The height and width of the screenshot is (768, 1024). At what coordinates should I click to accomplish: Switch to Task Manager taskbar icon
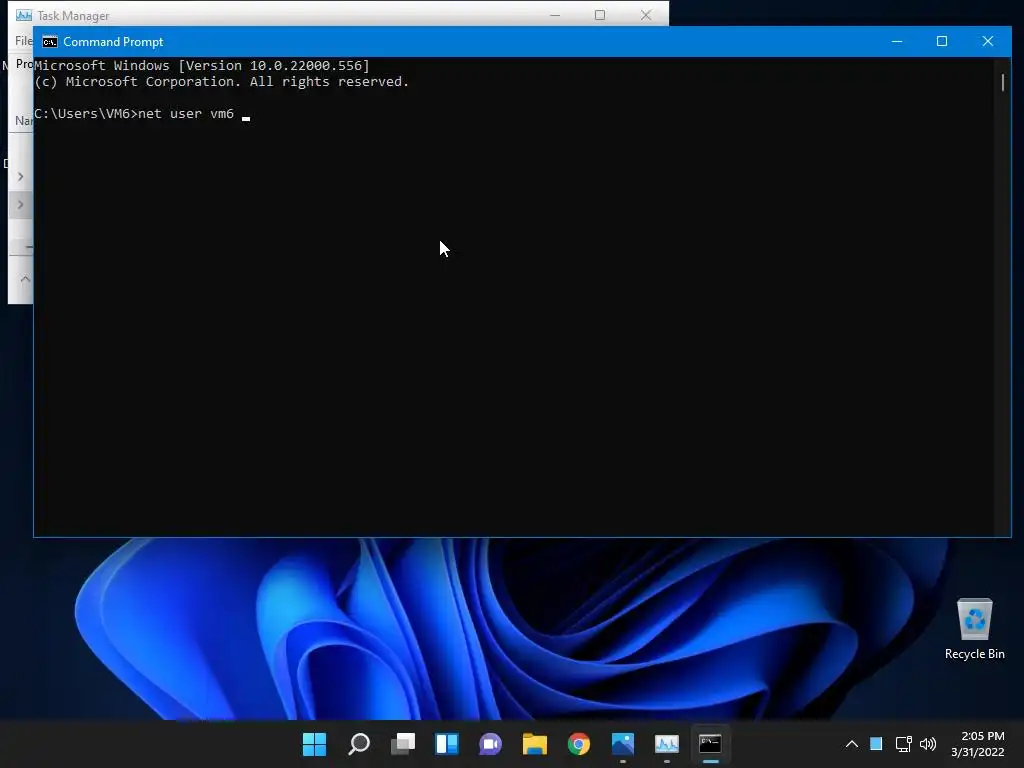click(x=667, y=744)
